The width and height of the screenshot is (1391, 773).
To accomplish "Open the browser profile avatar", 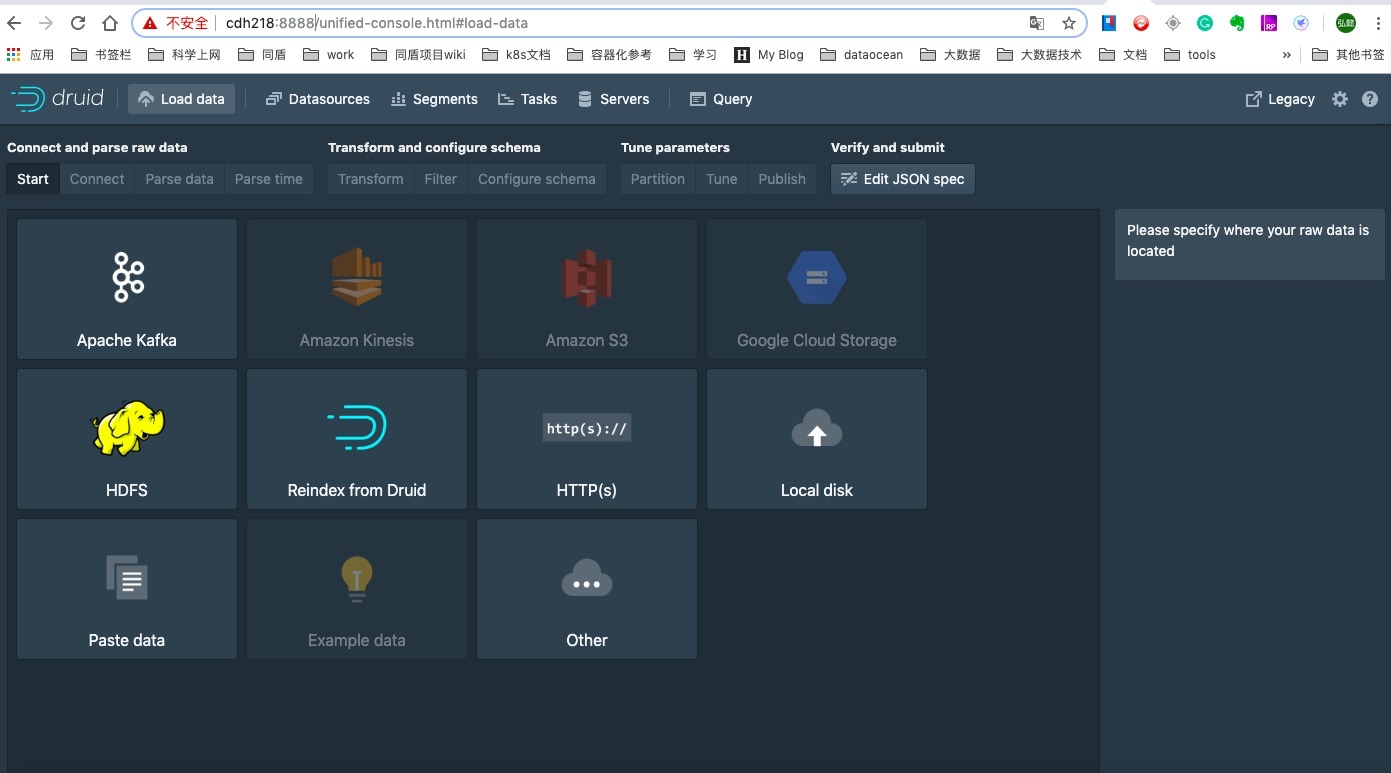I will tap(1346, 23).
